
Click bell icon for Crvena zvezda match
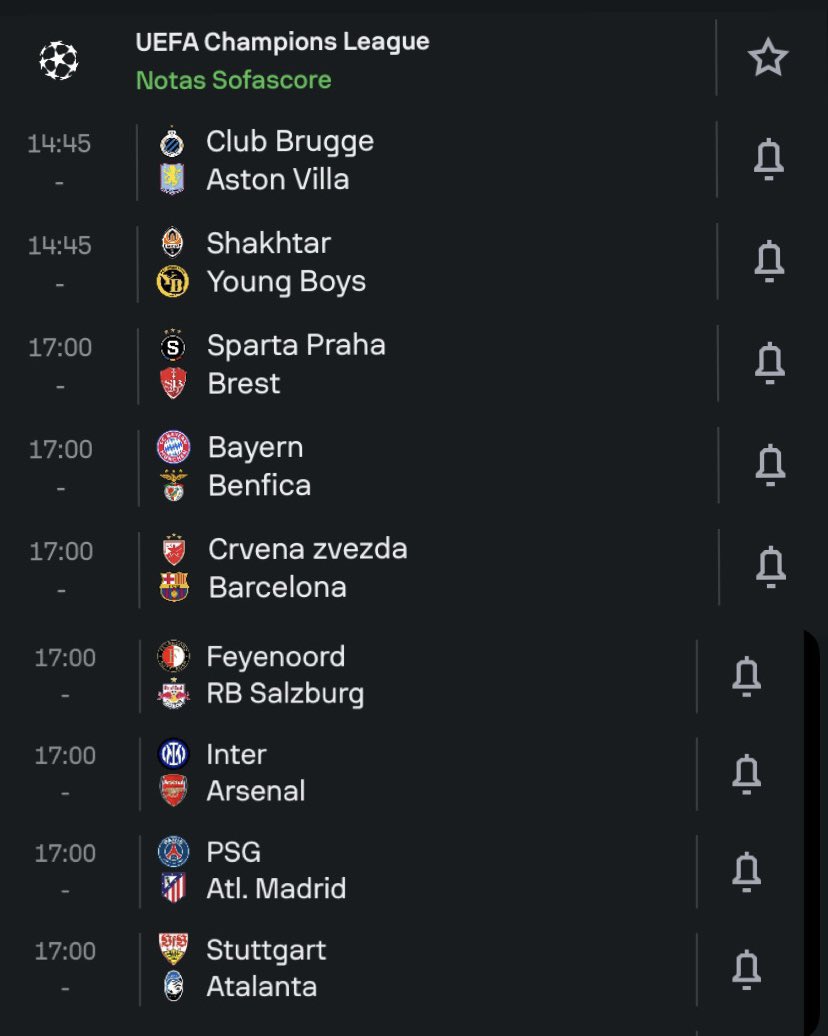point(771,566)
